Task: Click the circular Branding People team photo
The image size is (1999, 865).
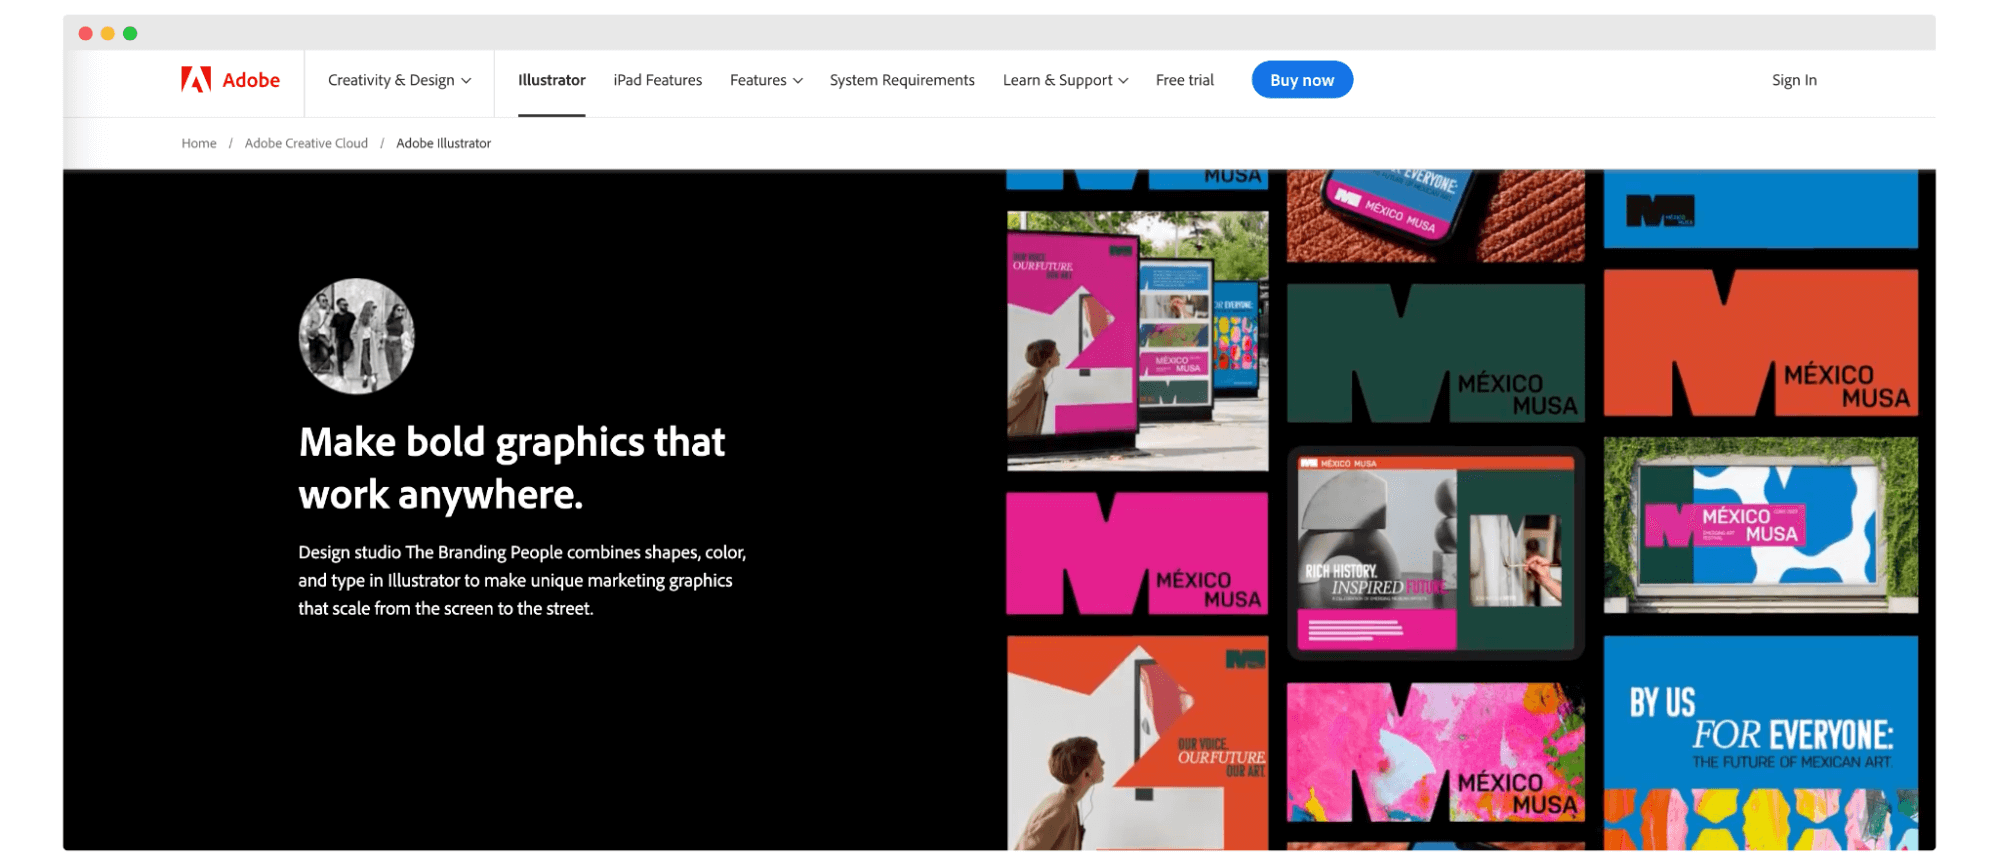Action: [356, 336]
